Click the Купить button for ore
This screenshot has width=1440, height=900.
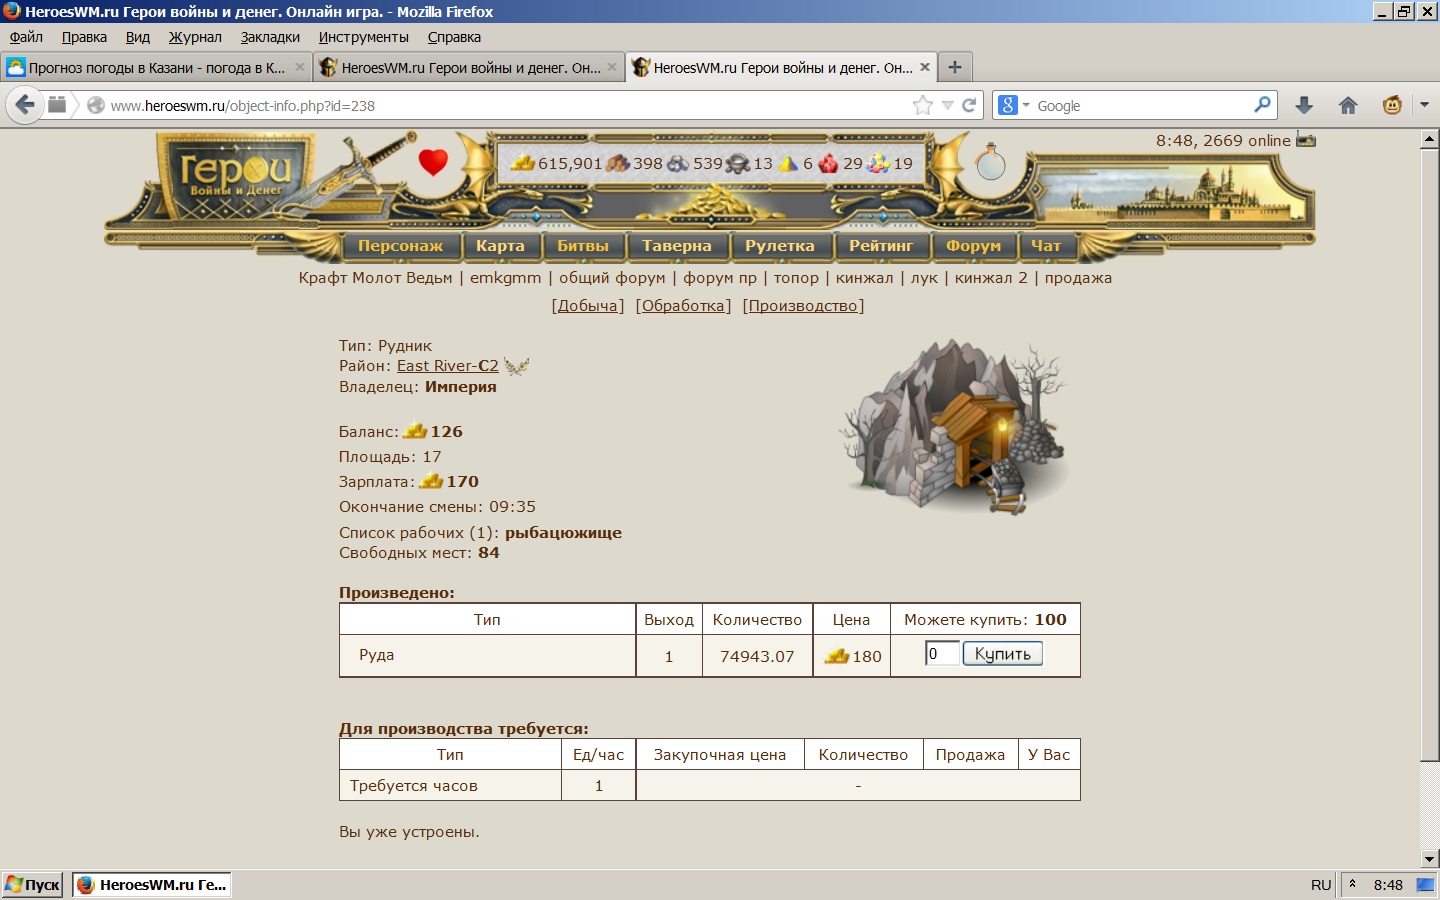(x=1002, y=654)
